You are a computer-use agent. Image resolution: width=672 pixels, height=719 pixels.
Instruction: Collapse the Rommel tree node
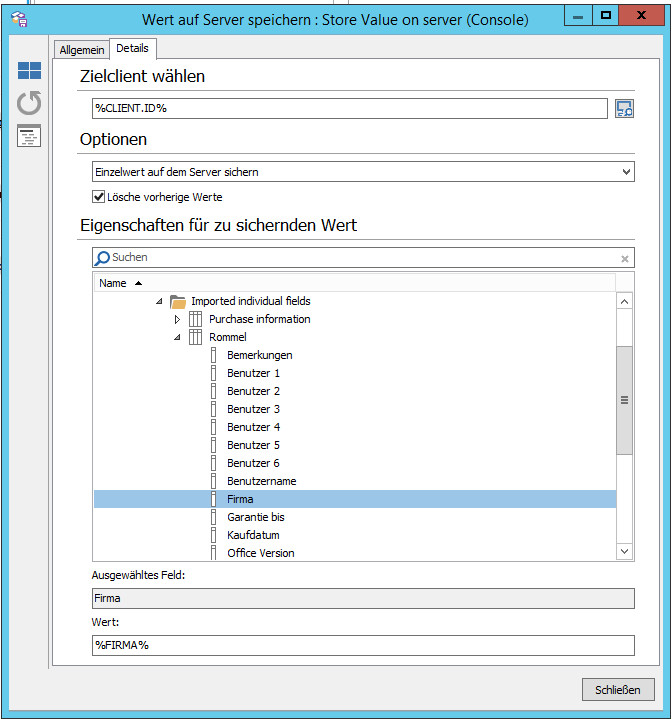point(177,338)
